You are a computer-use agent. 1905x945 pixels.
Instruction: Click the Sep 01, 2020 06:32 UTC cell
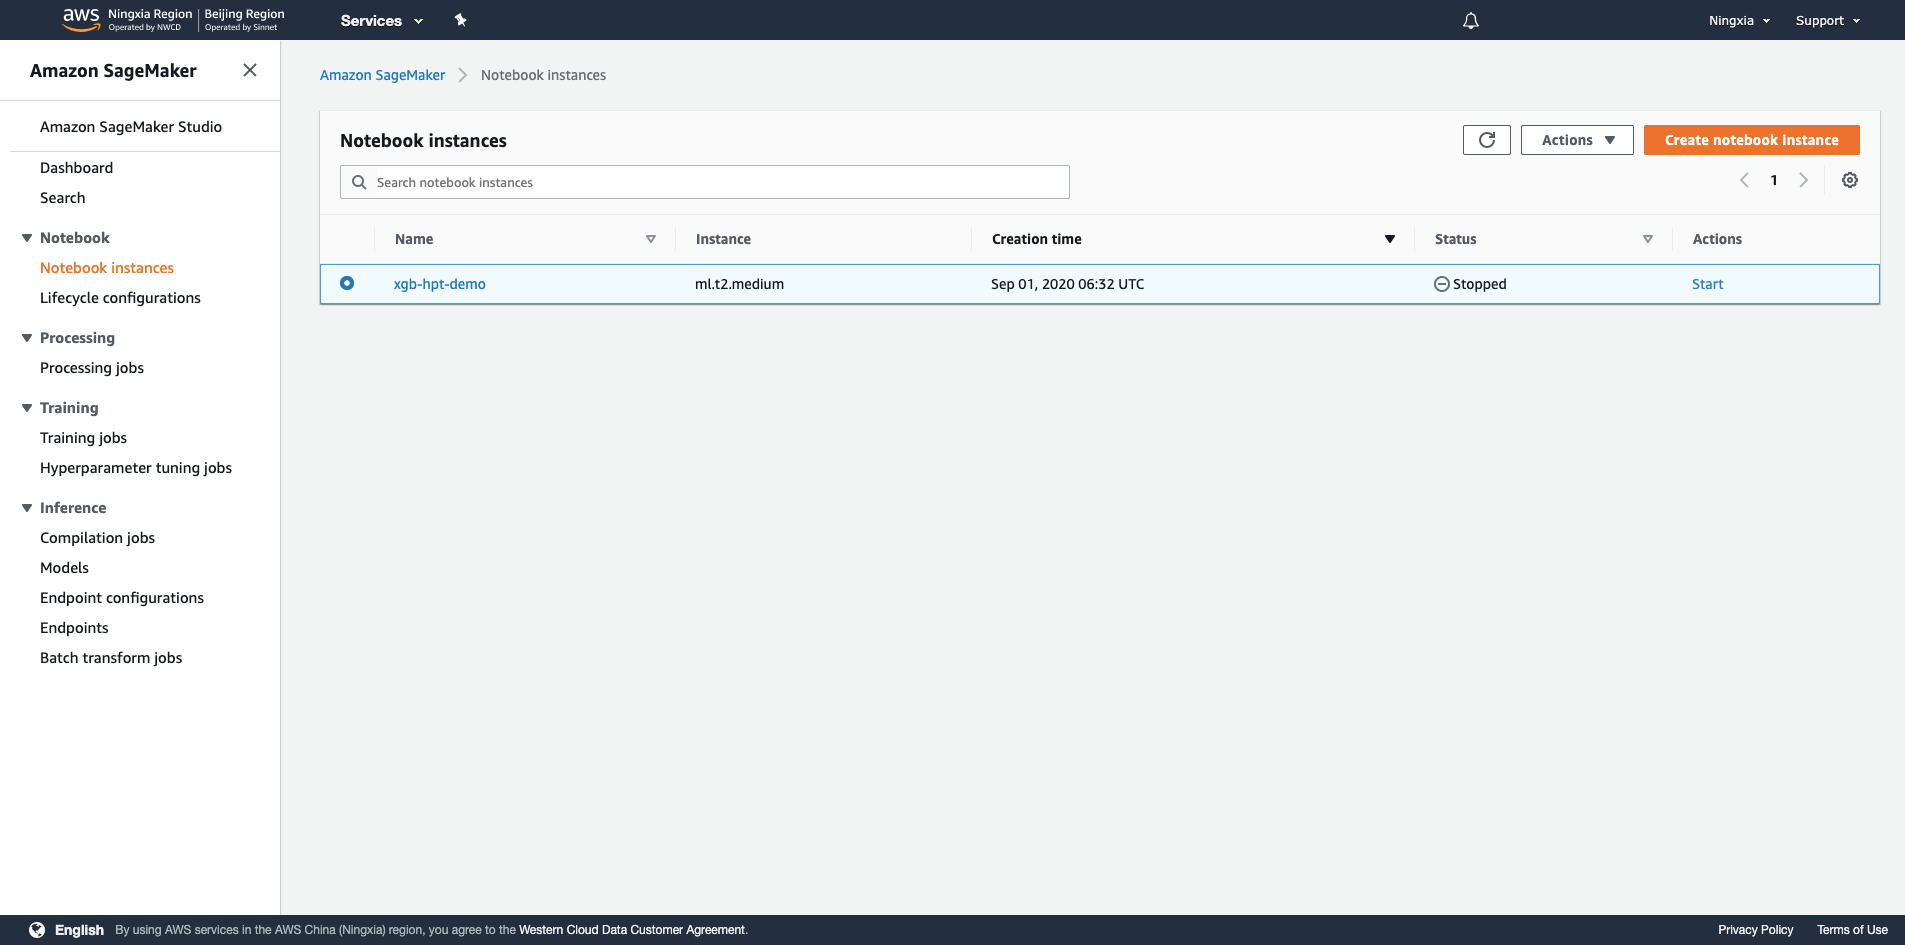(x=1067, y=284)
